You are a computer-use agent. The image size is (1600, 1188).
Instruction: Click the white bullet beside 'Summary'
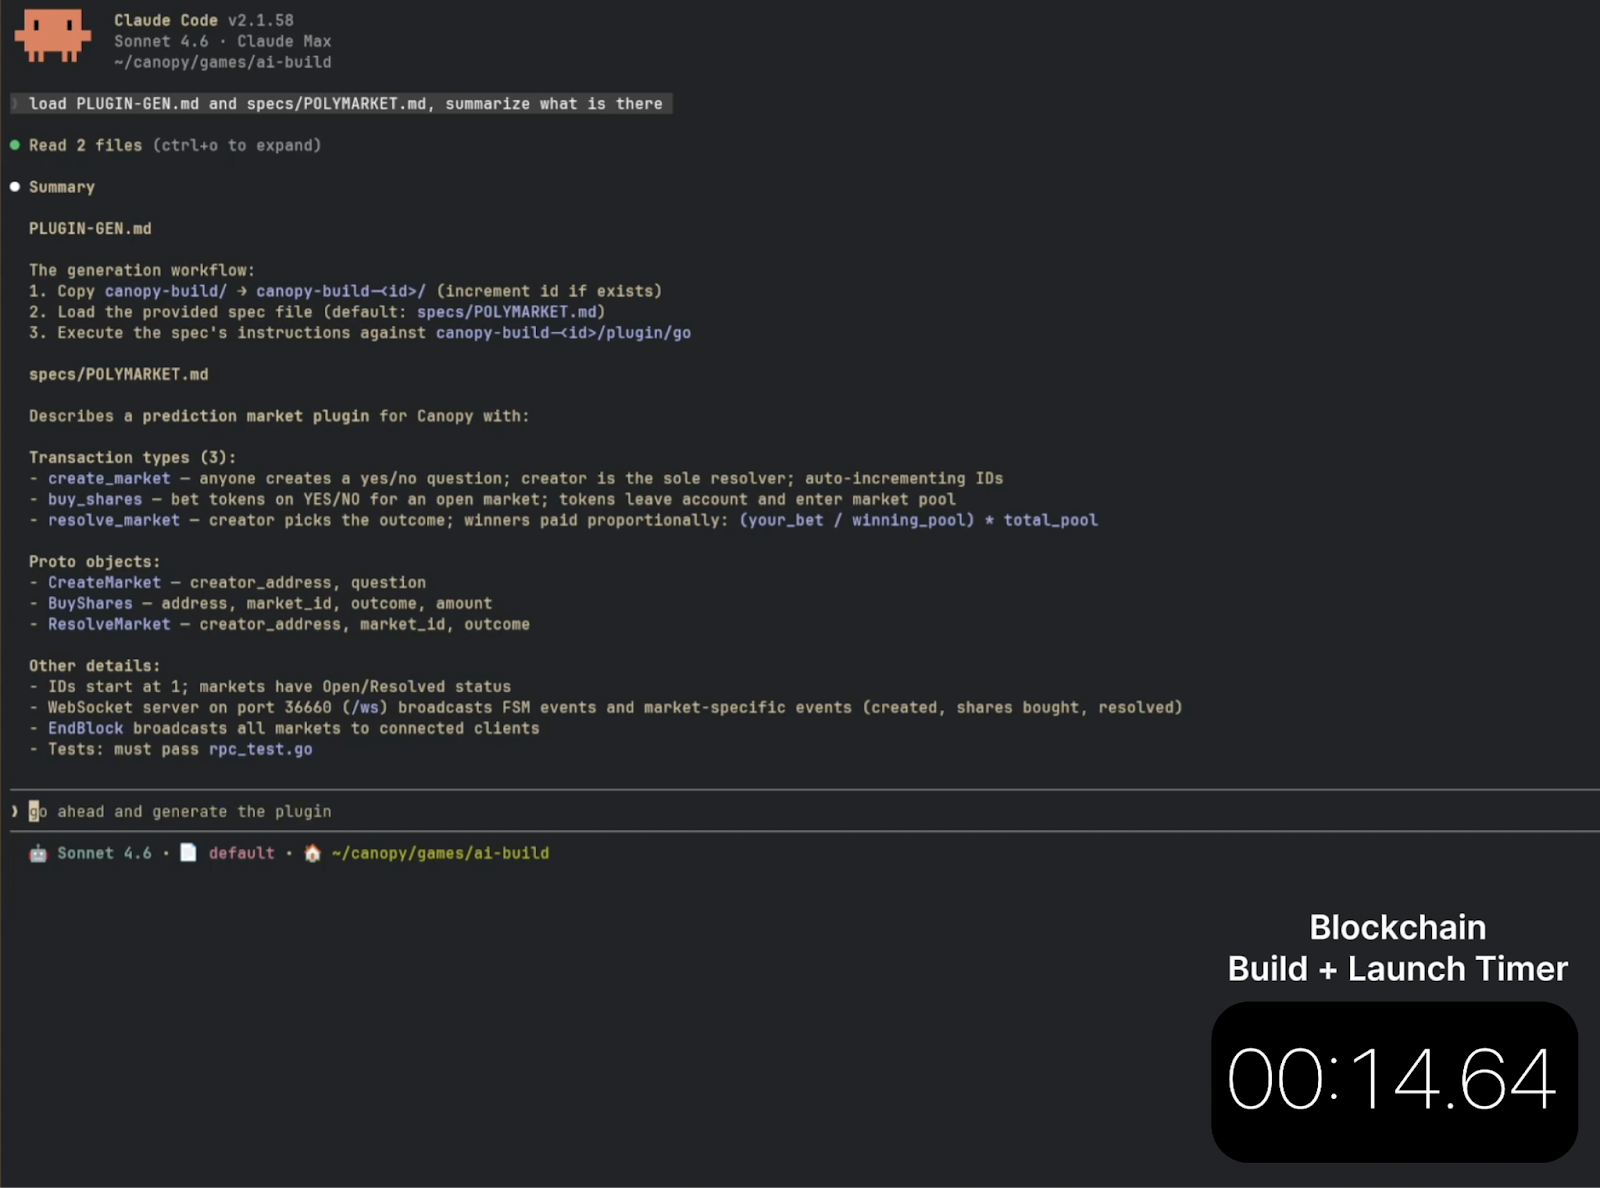click(x=15, y=187)
